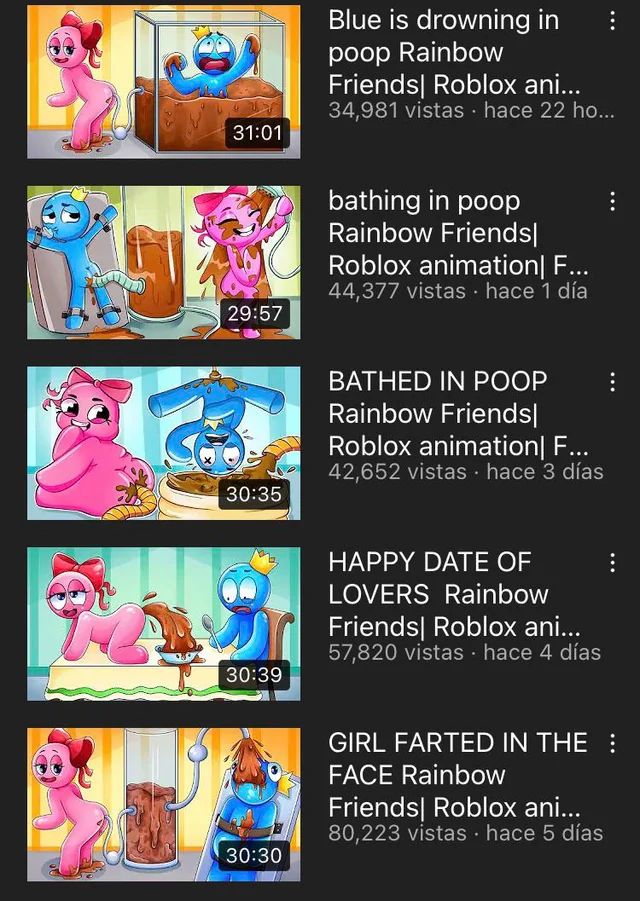The height and width of the screenshot is (901, 640).
Task: Open more options for 'HAPPY DATE OF LOVERS'
Action: point(612,563)
